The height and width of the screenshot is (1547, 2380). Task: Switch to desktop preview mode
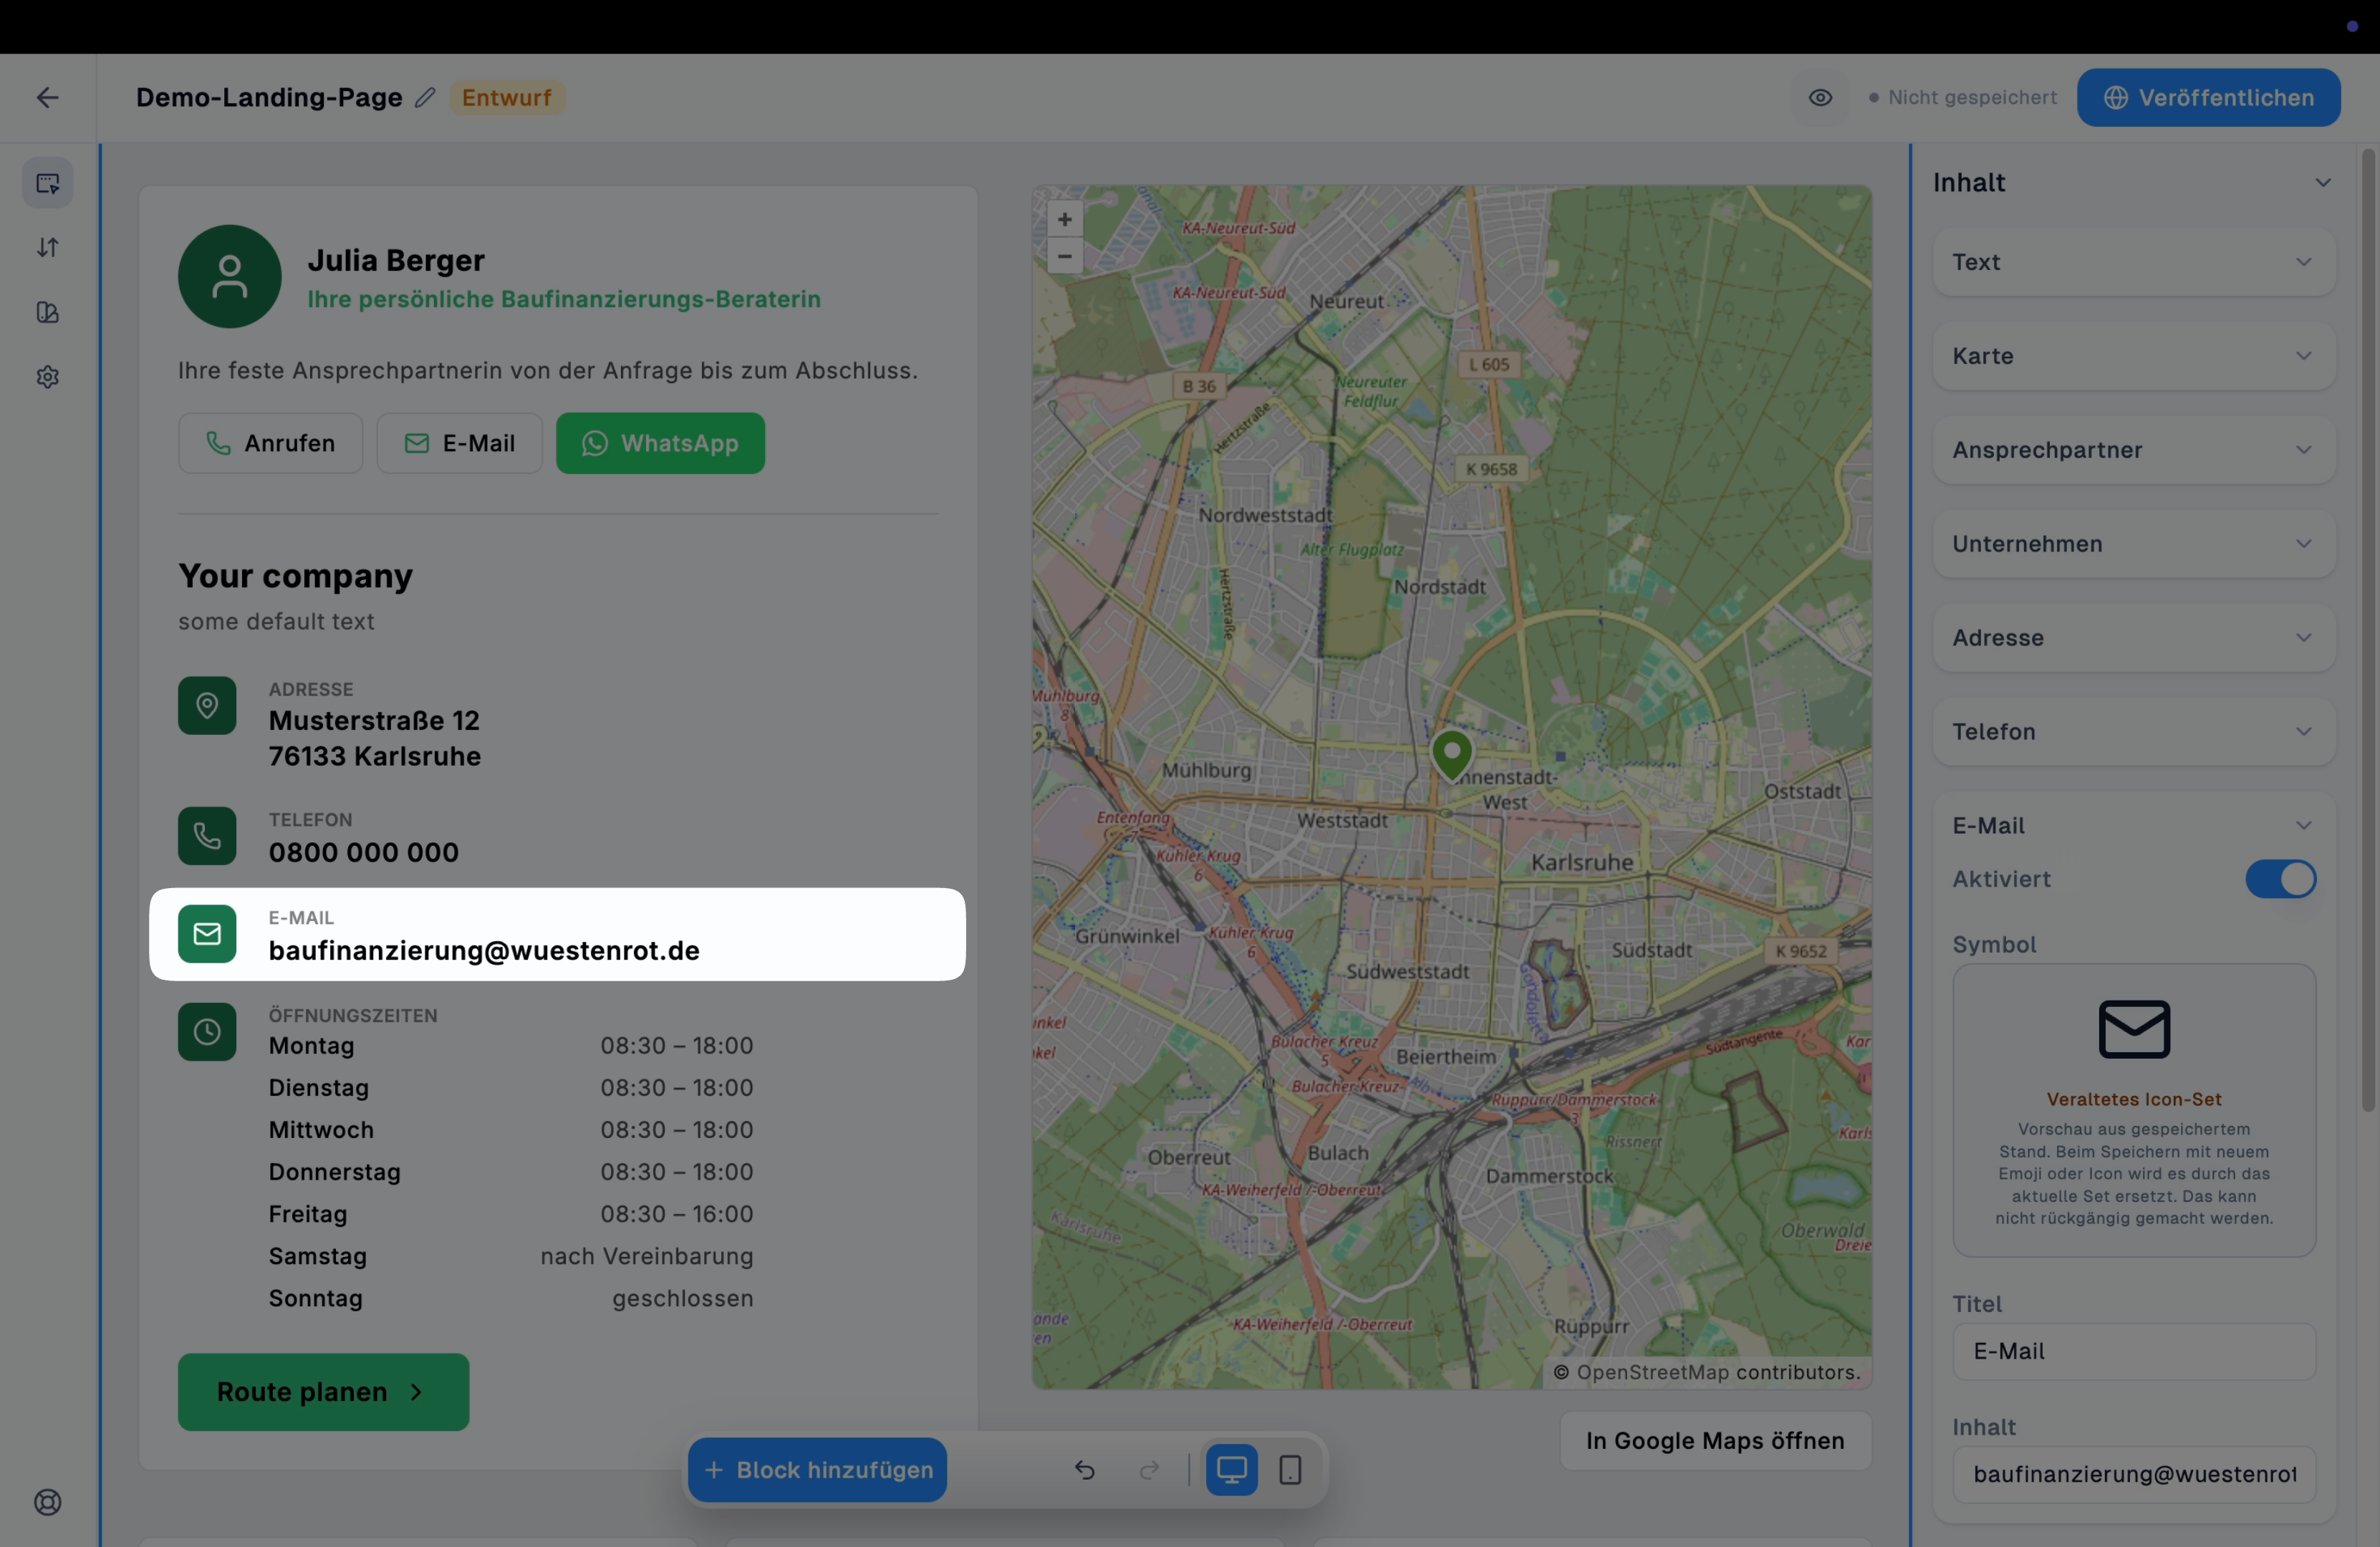[x=1231, y=1469]
